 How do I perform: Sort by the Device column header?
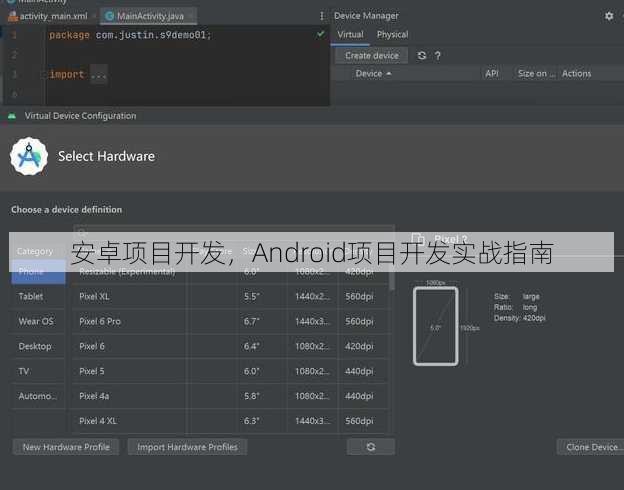click(x=373, y=74)
